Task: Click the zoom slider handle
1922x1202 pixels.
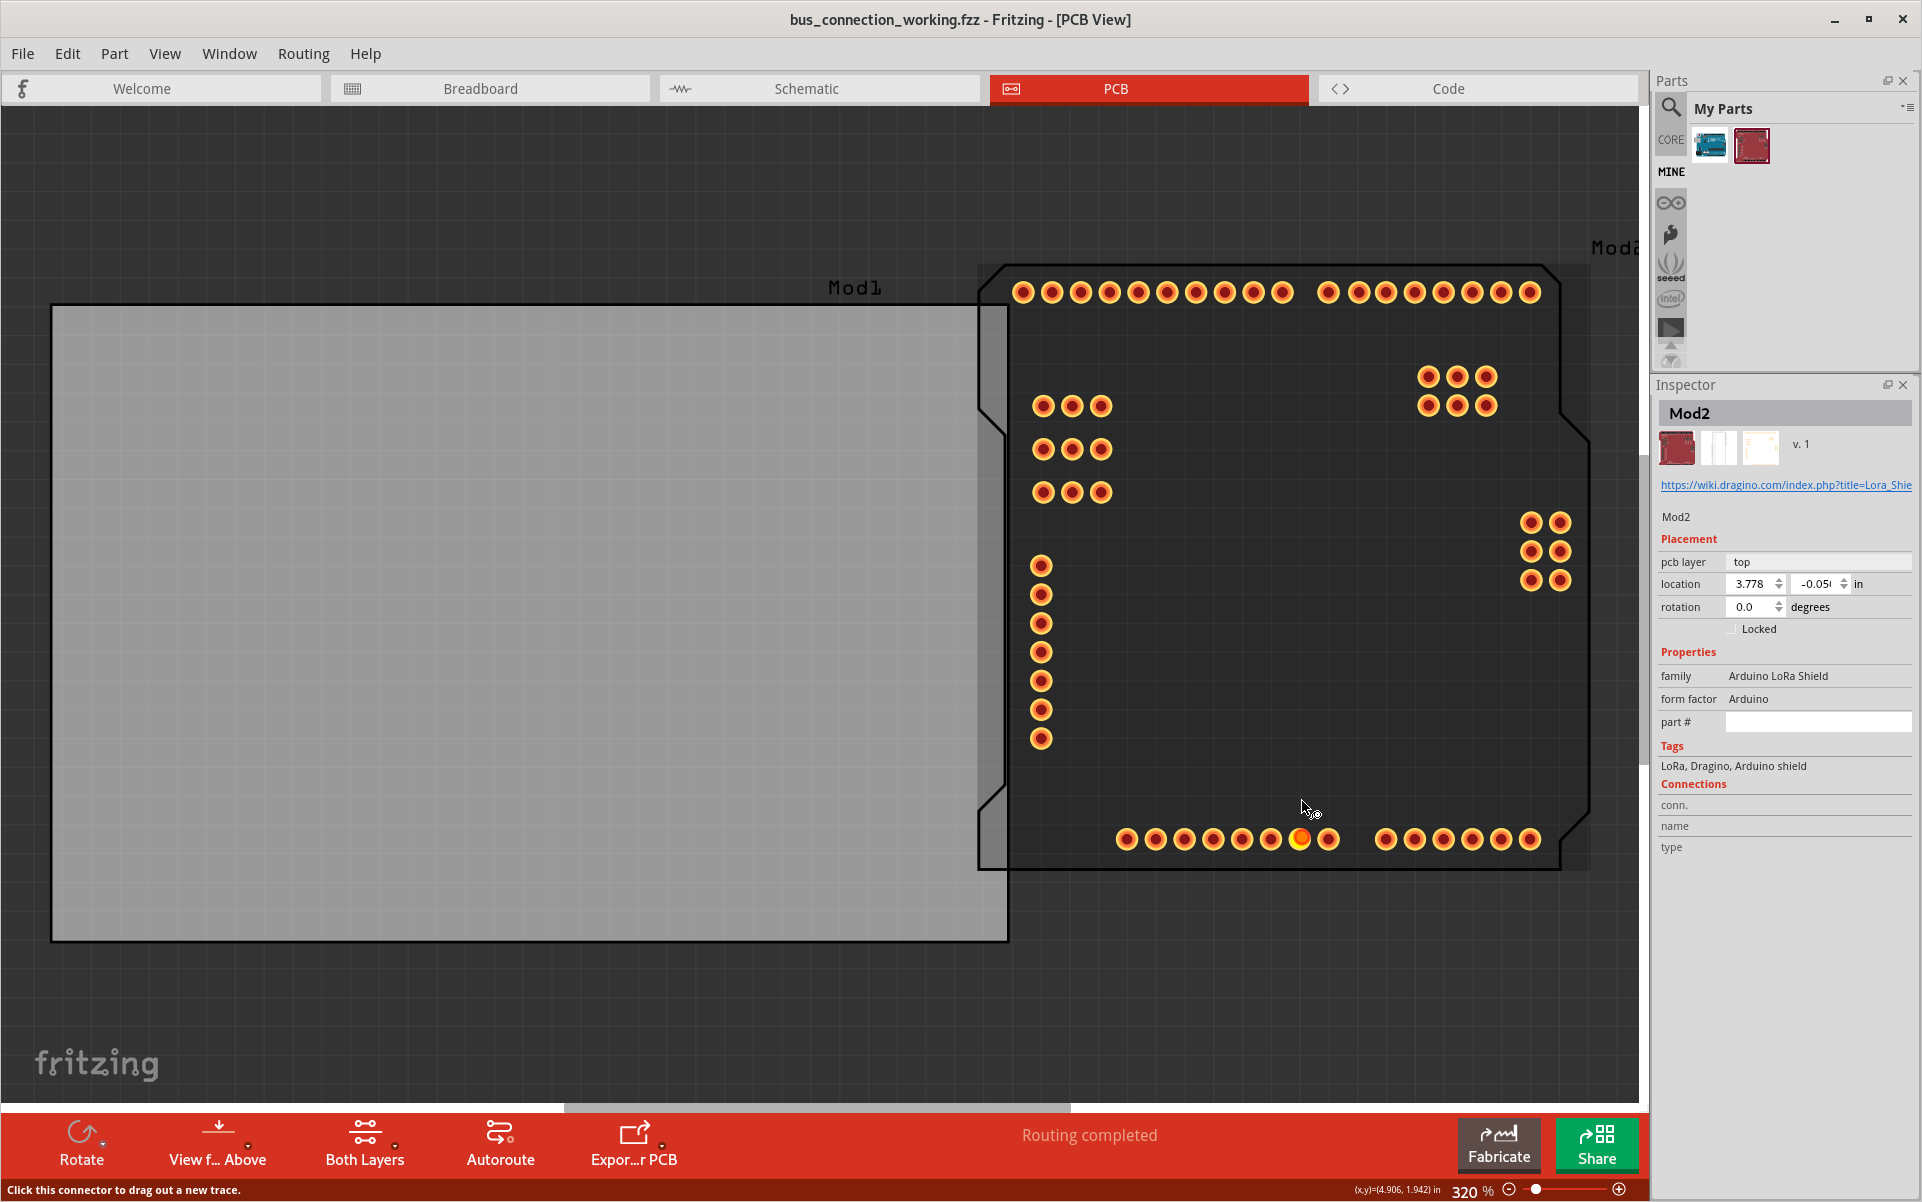Action: (1536, 1189)
